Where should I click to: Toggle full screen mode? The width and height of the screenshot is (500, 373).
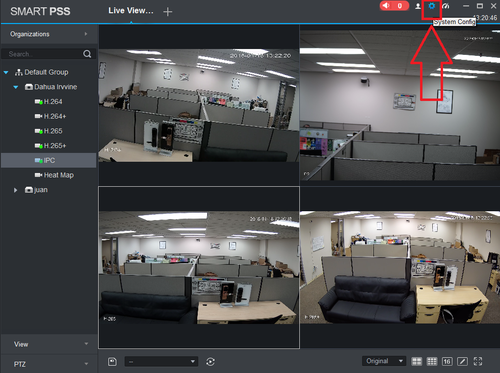pos(478,361)
